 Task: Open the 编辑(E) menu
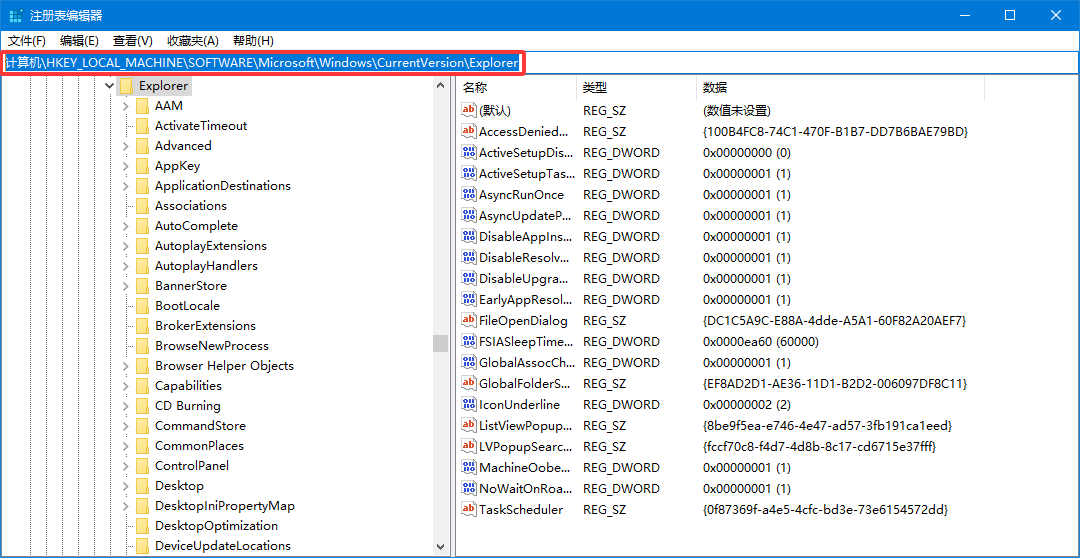(79, 41)
